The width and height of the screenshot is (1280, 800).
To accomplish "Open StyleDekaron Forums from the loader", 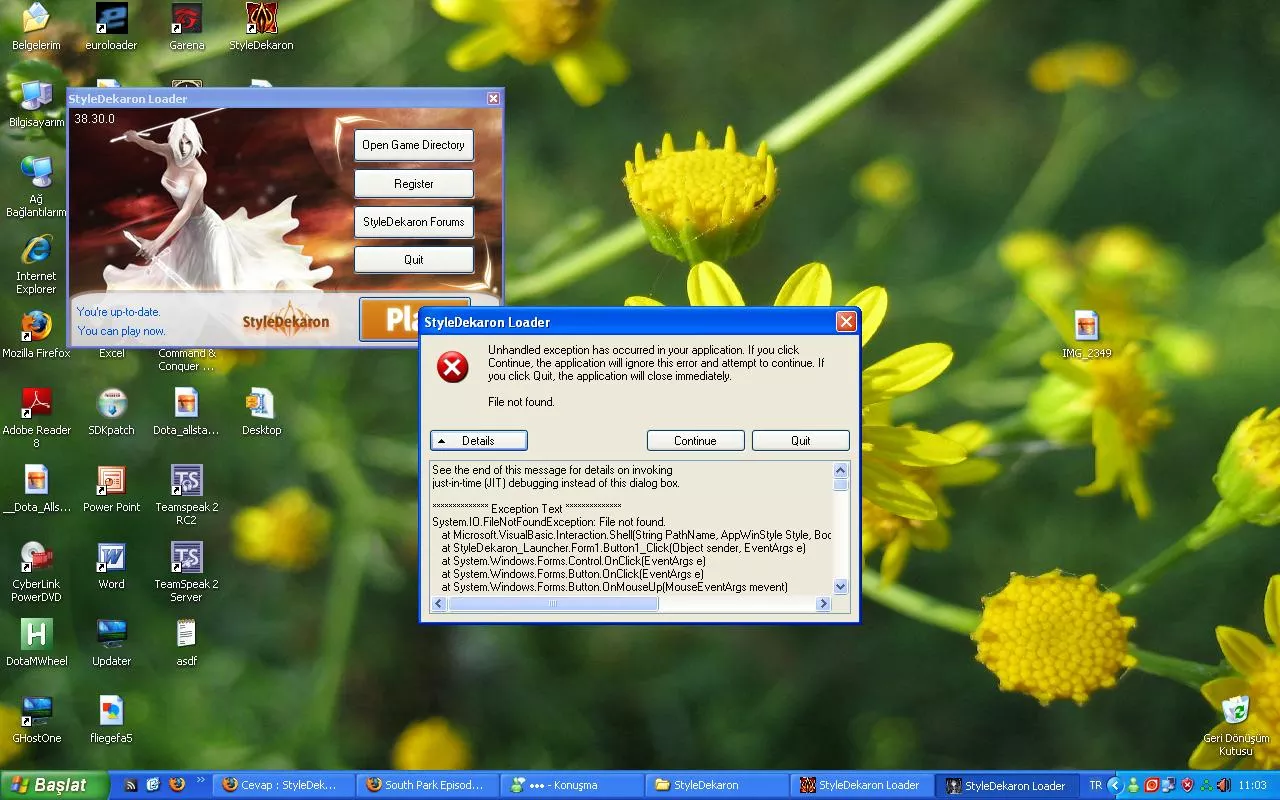I will 413,222.
